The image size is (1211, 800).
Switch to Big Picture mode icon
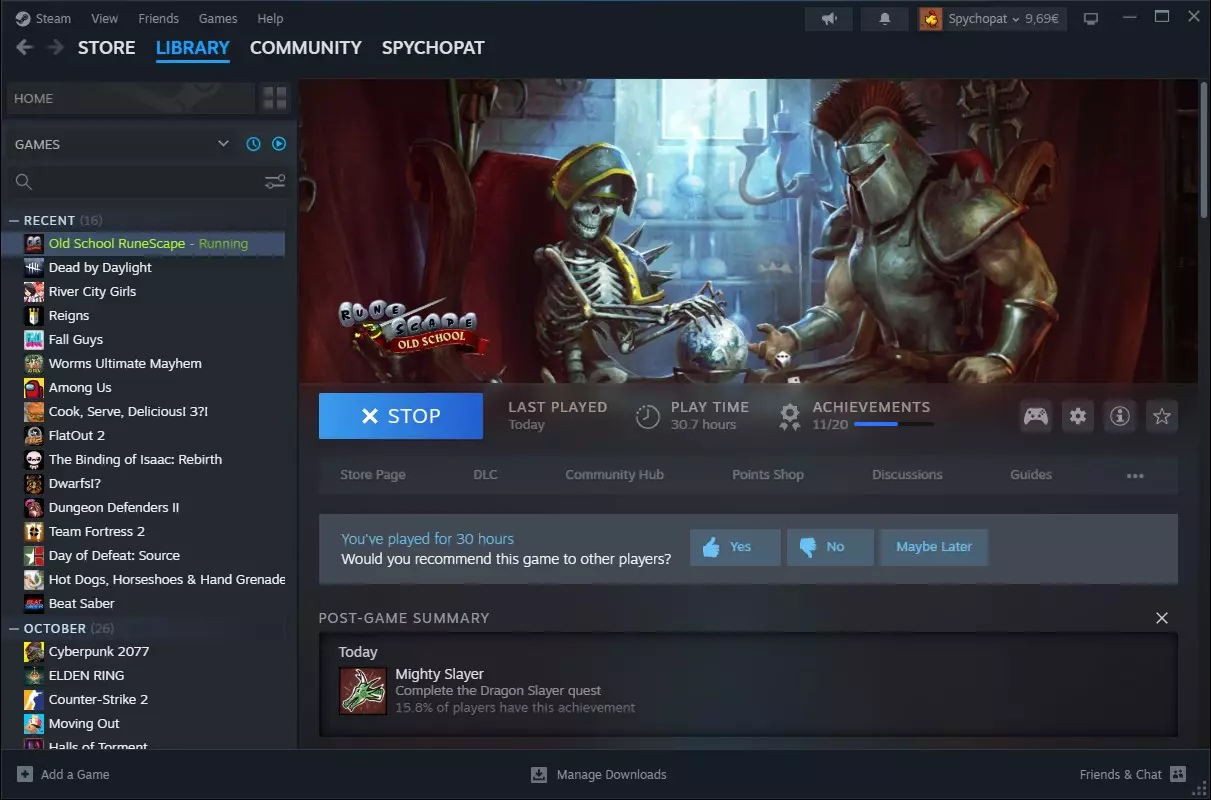click(x=1091, y=19)
